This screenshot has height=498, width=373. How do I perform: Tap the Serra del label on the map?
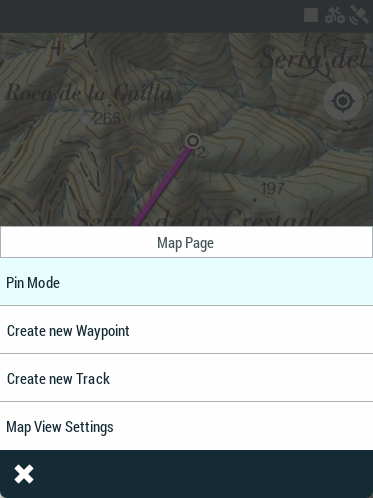tap(313, 61)
